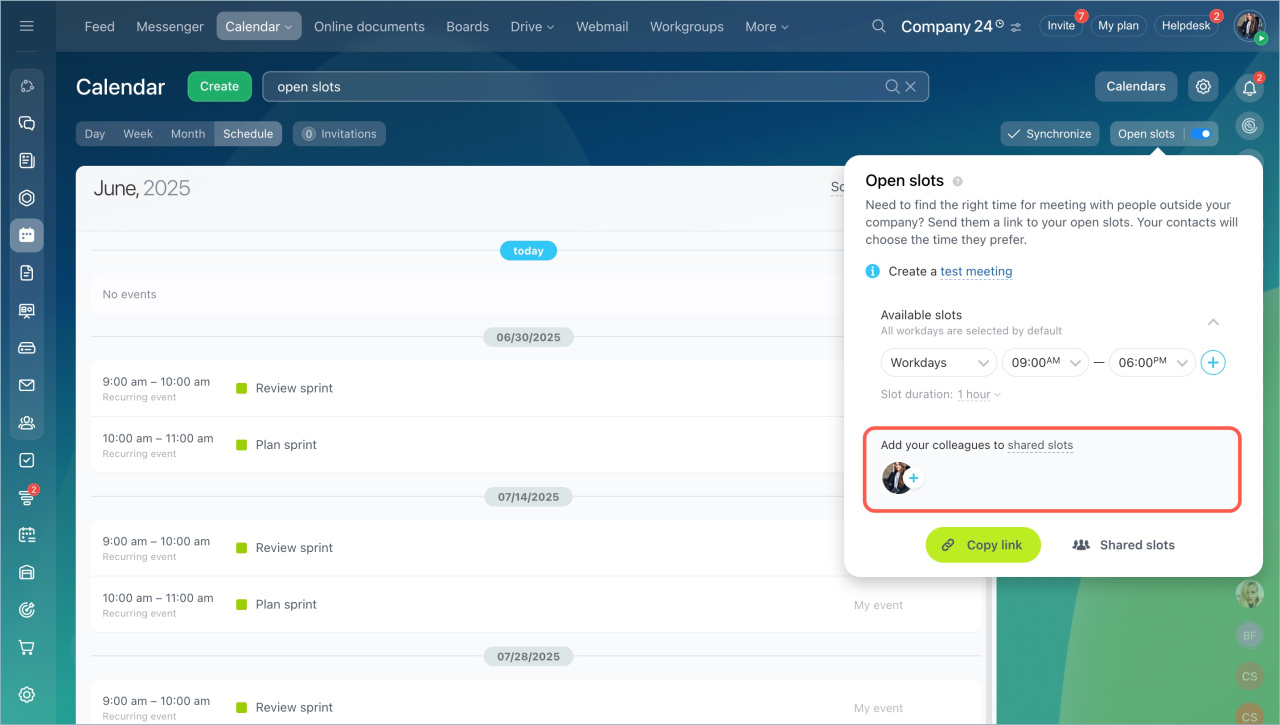
Task: Add another time slot with plus icon
Action: (1212, 363)
